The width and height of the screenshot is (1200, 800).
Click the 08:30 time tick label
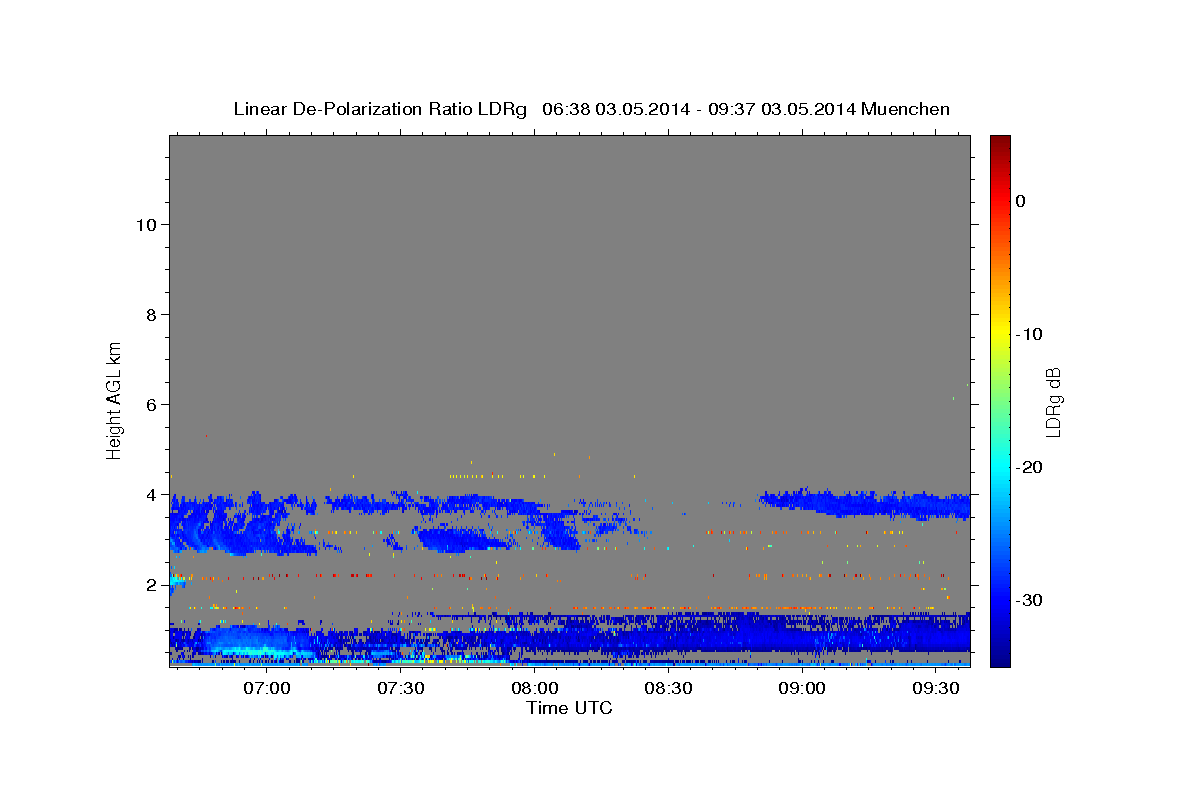(668, 688)
